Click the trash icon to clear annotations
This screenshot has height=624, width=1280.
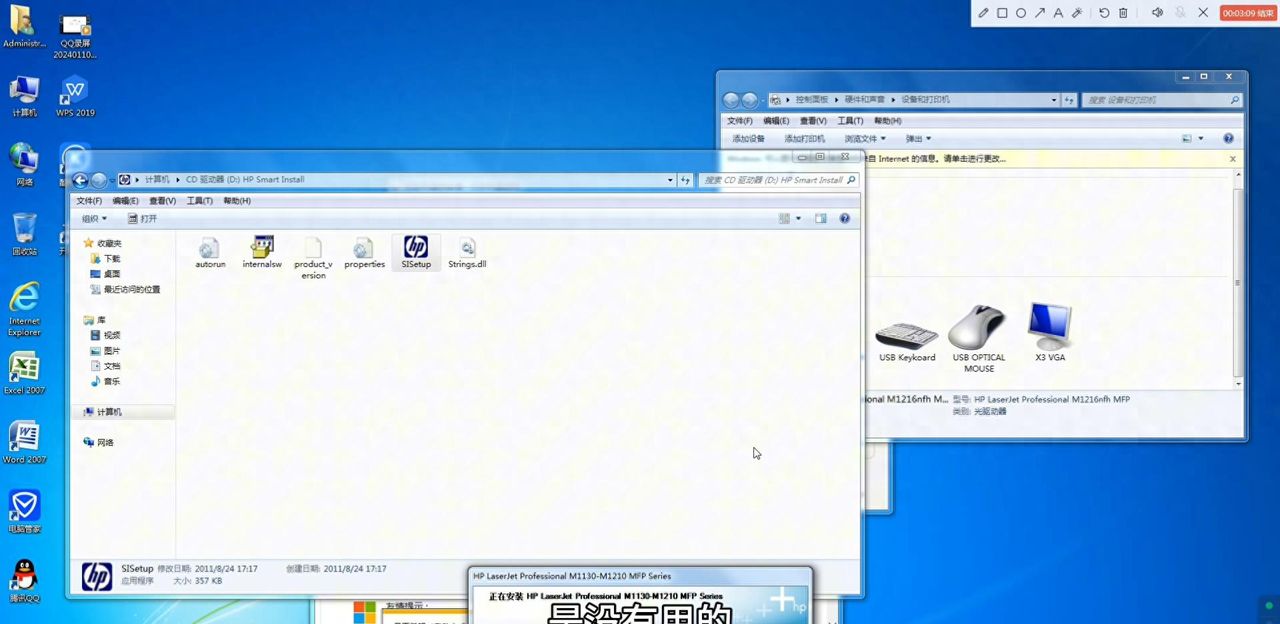point(1123,13)
